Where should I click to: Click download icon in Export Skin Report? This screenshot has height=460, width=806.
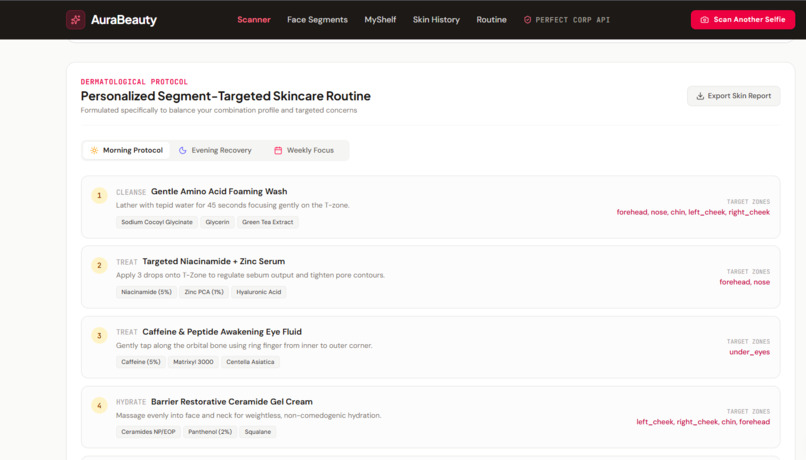click(x=700, y=96)
